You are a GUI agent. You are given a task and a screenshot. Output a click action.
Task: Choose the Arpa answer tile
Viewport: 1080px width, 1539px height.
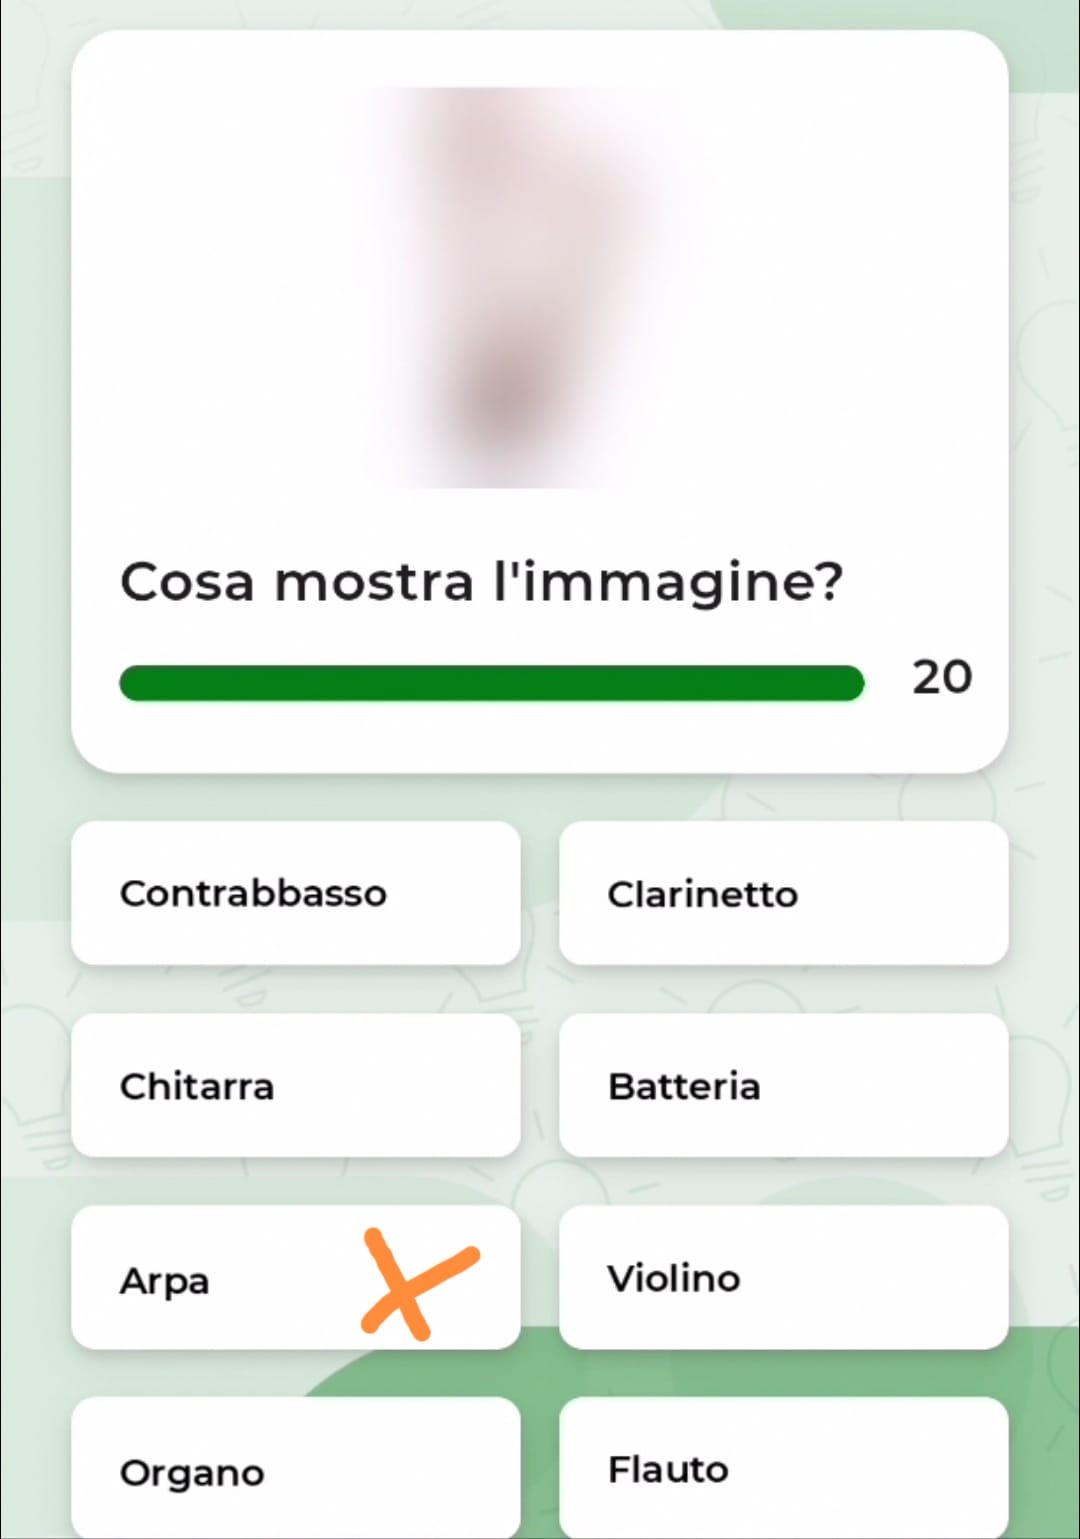click(x=296, y=1277)
